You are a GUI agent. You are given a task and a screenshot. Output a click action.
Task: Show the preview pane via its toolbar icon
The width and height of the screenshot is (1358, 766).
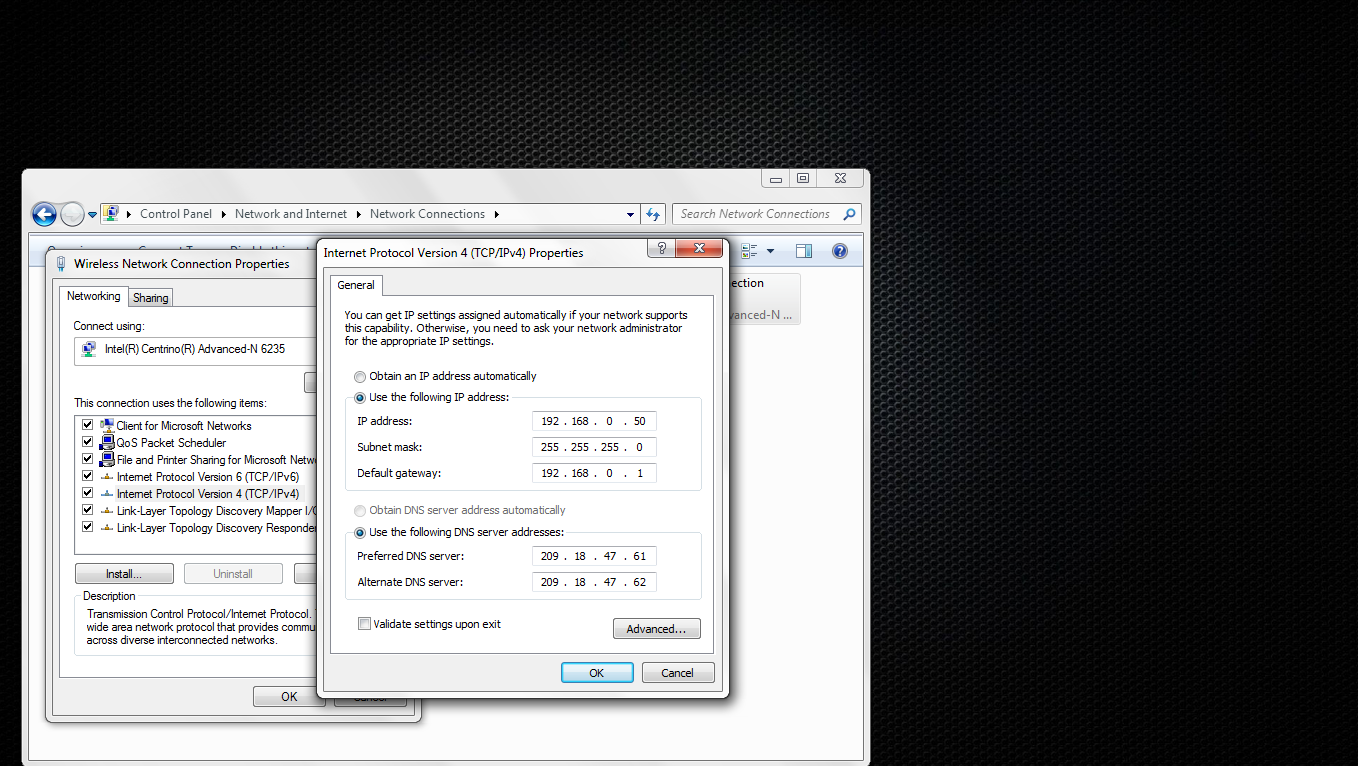804,251
